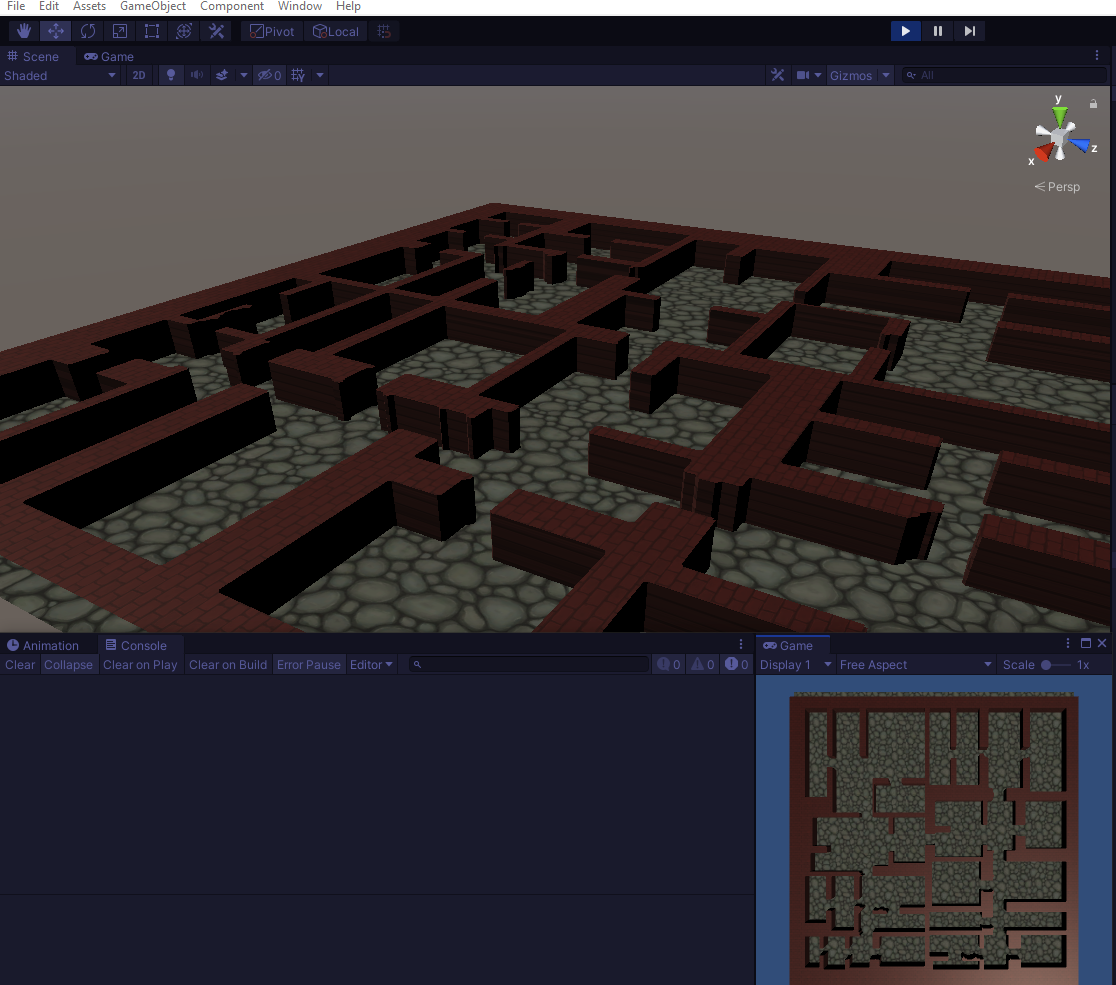Toggle Error Pause option

point(309,665)
